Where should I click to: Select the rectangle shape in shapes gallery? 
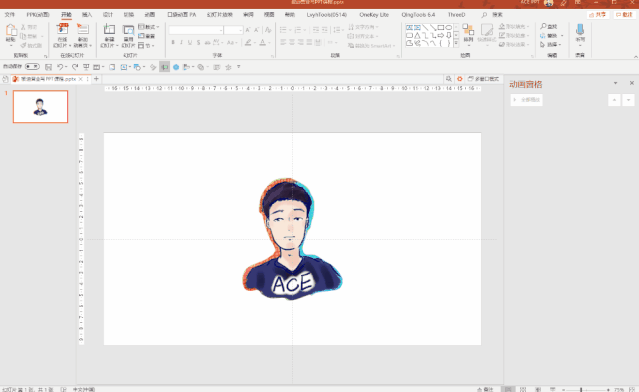[x=441, y=27]
